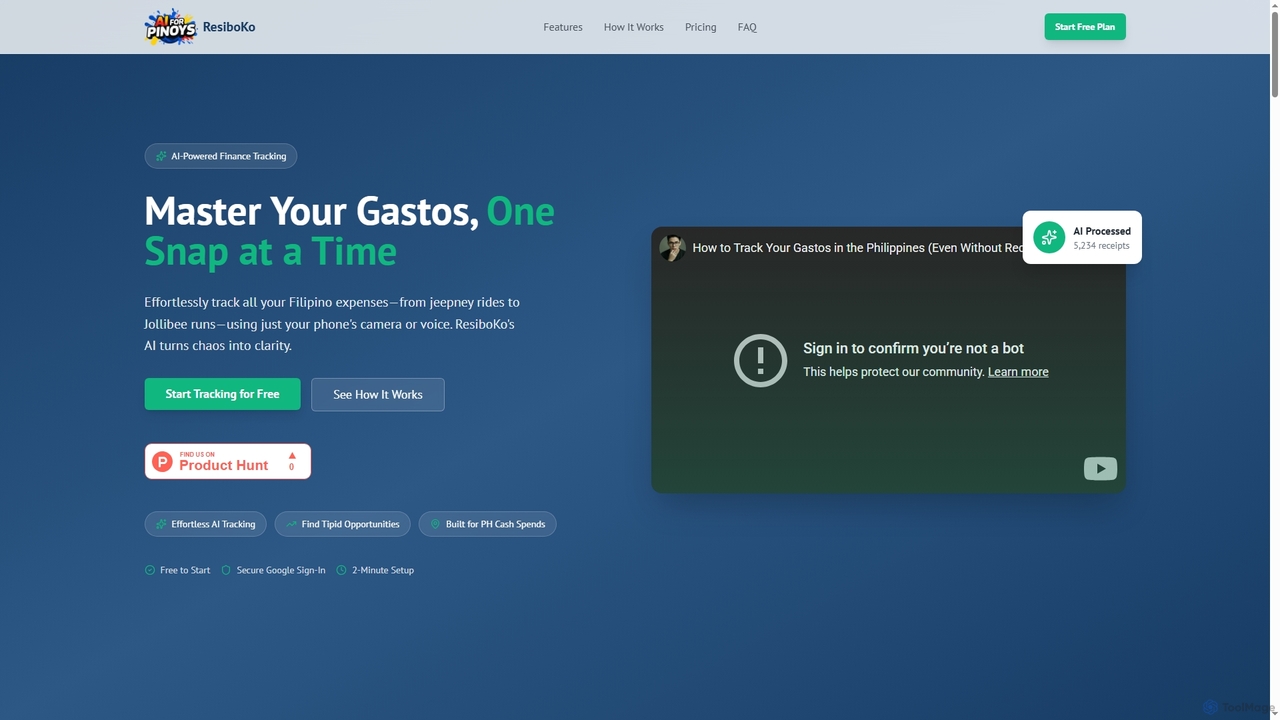Click the location pin icon in Built for PH Cash Spends
The width and height of the screenshot is (1280, 720).
[435, 524]
